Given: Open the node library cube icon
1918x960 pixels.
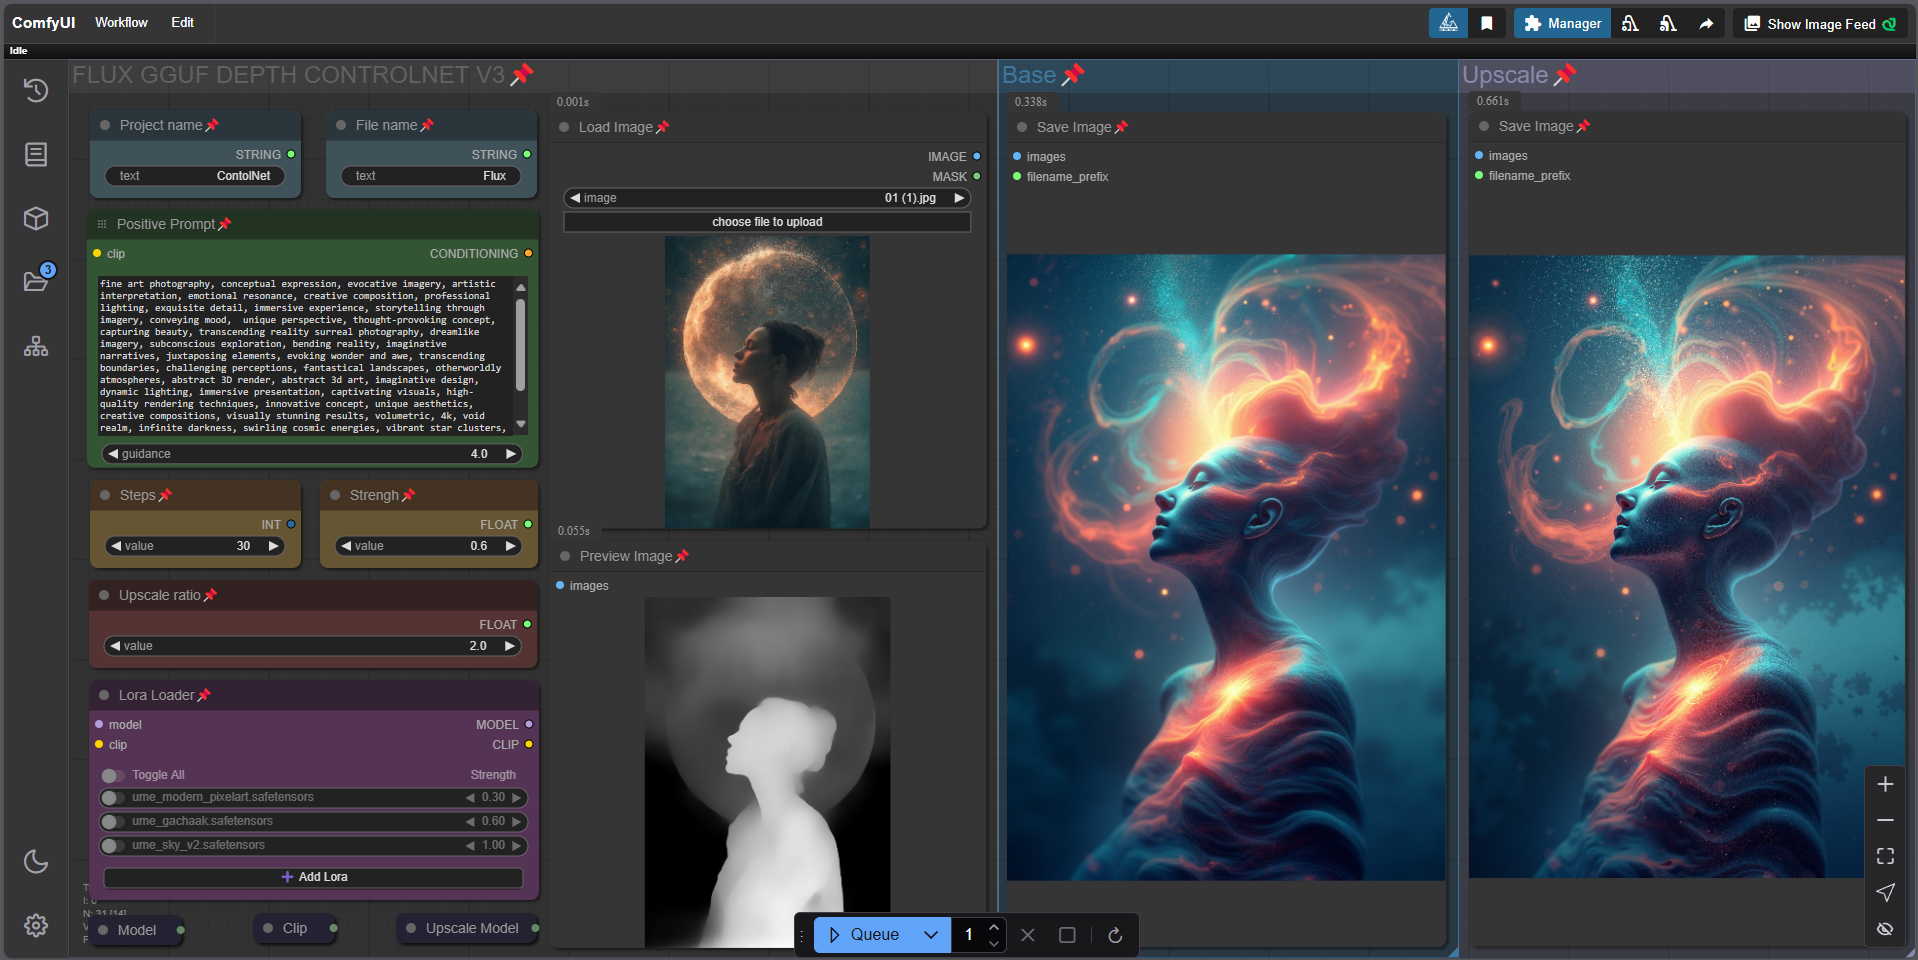Looking at the screenshot, I should 36,218.
